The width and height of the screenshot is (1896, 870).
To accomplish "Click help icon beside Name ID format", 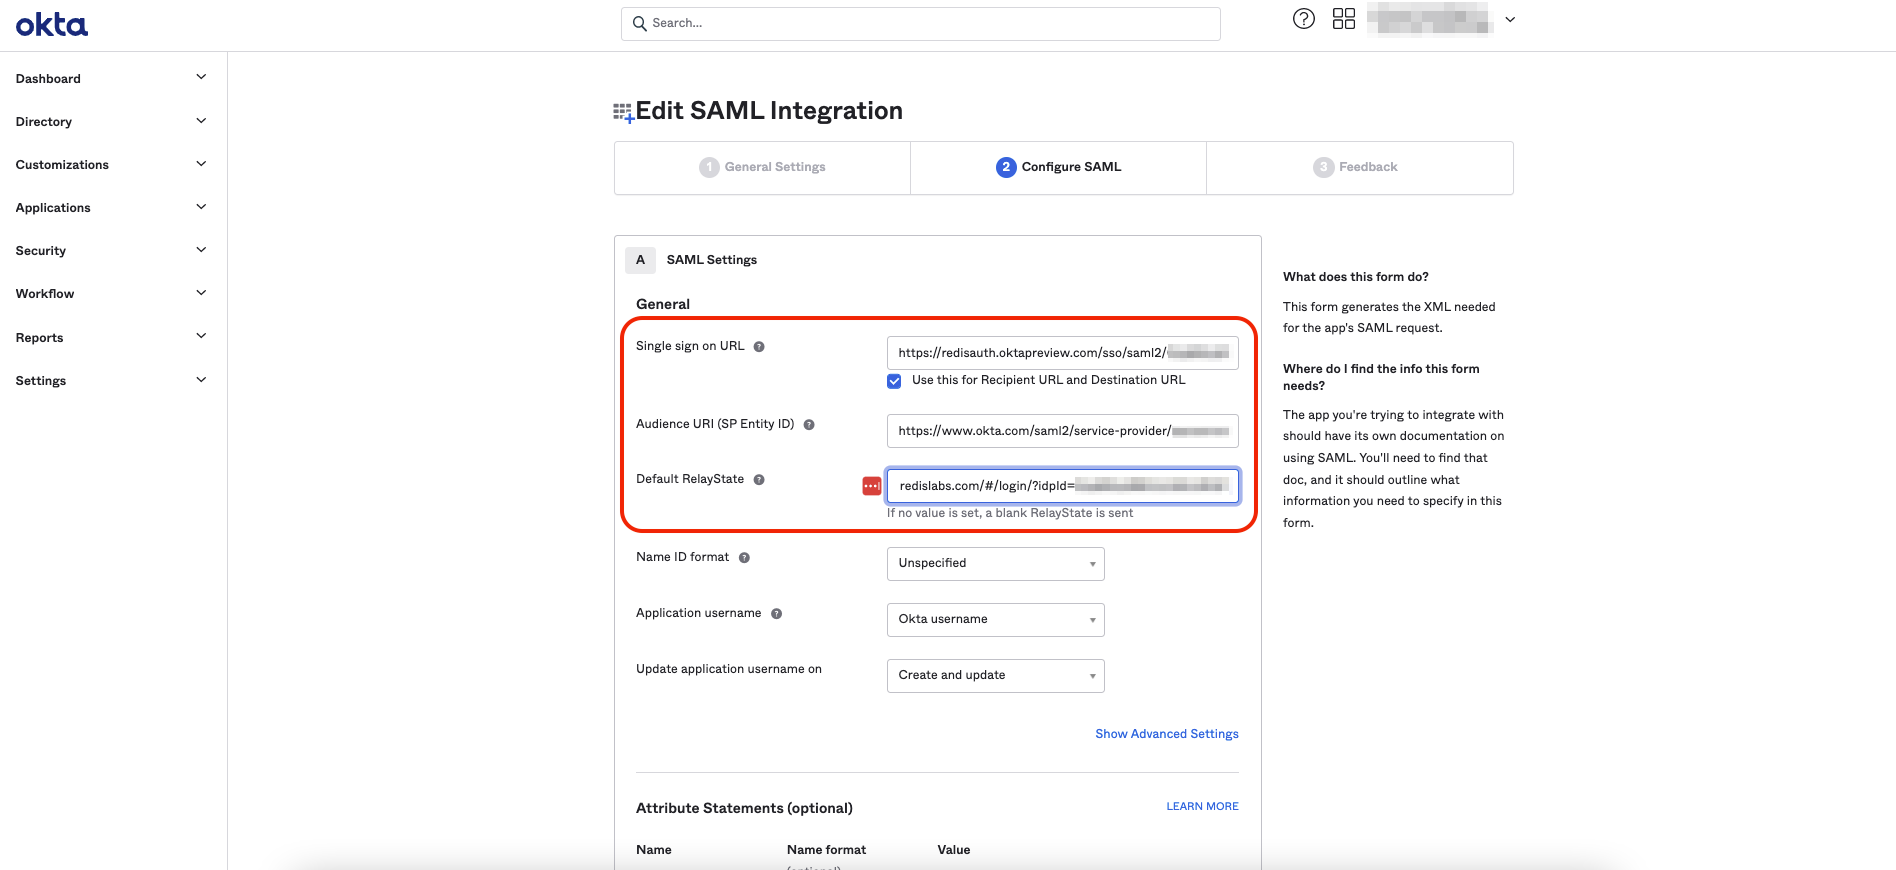I will [744, 558].
